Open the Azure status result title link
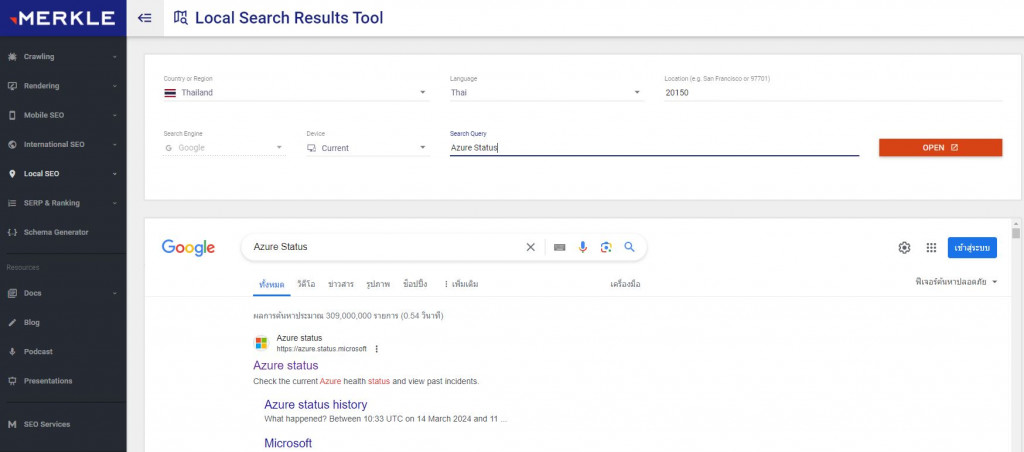Viewport: 1024px width, 452px height. tap(286, 365)
